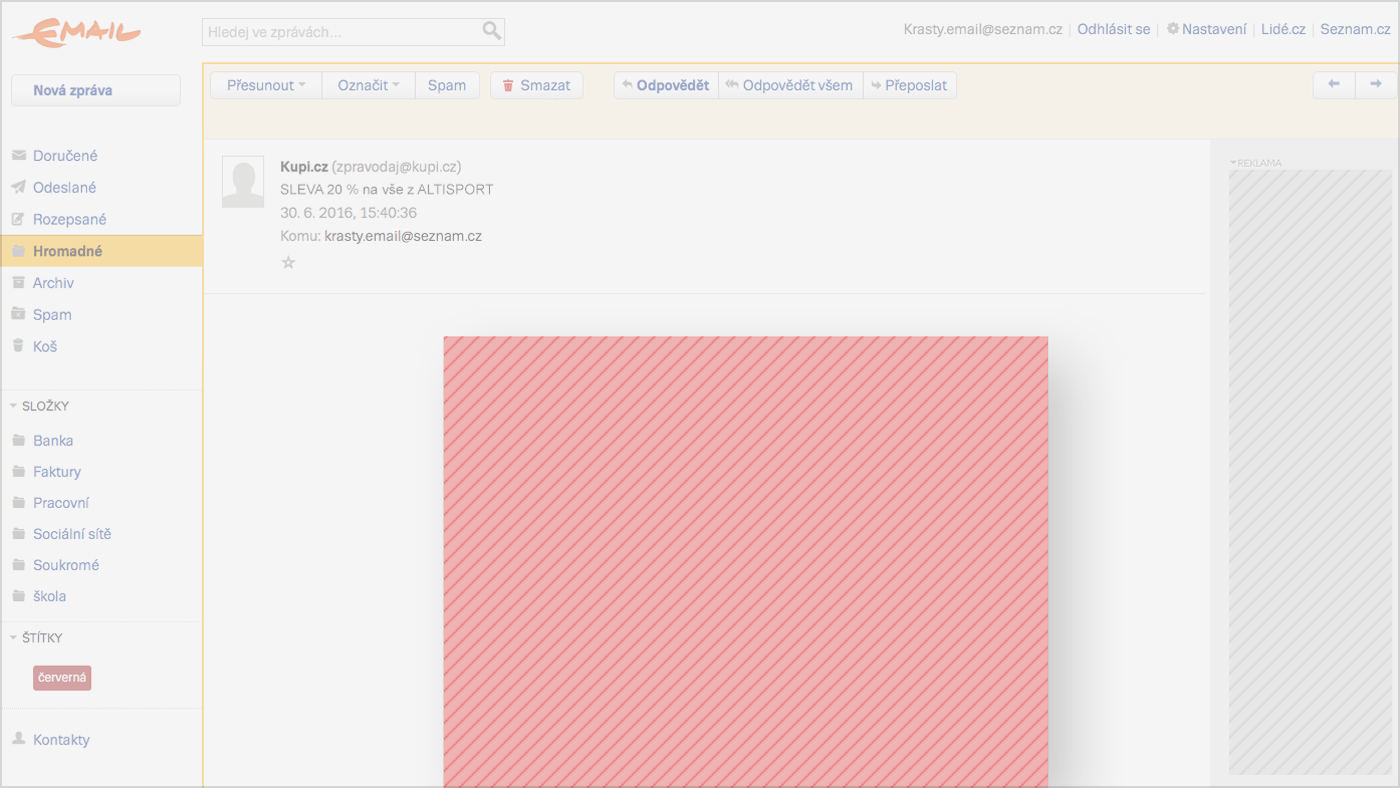Viewport: 1400px width, 788px height.
Task: Open the Rozepsané drafts folder
Action: (70, 219)
